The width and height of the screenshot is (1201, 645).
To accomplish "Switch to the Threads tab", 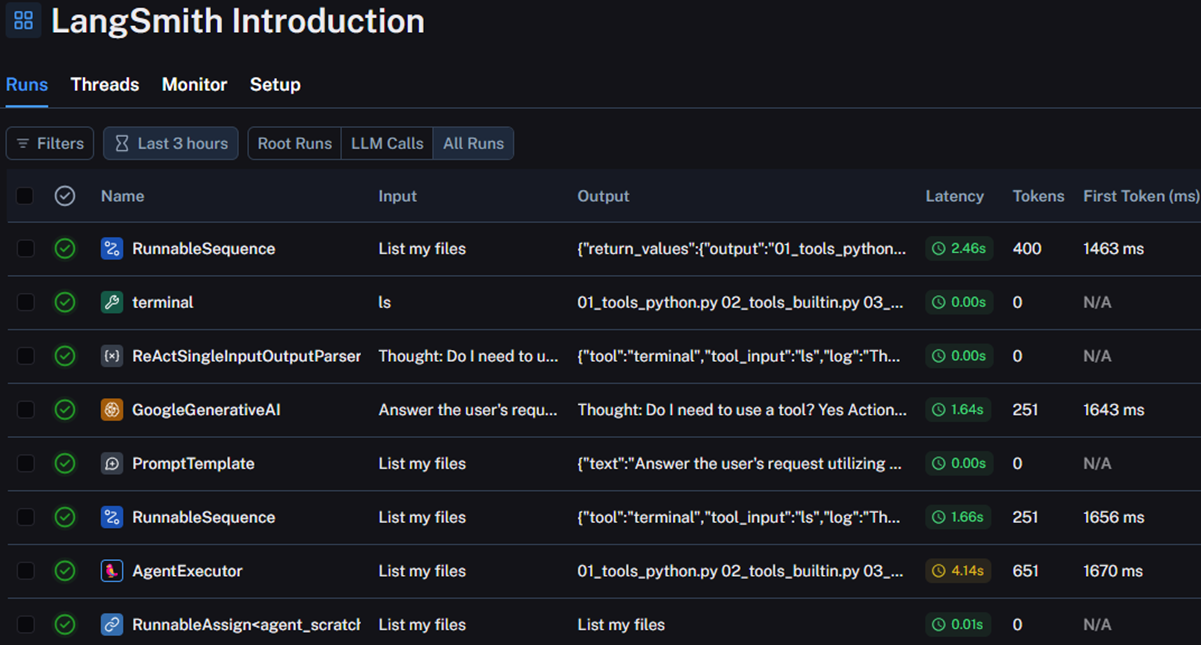I will point(105,85).
